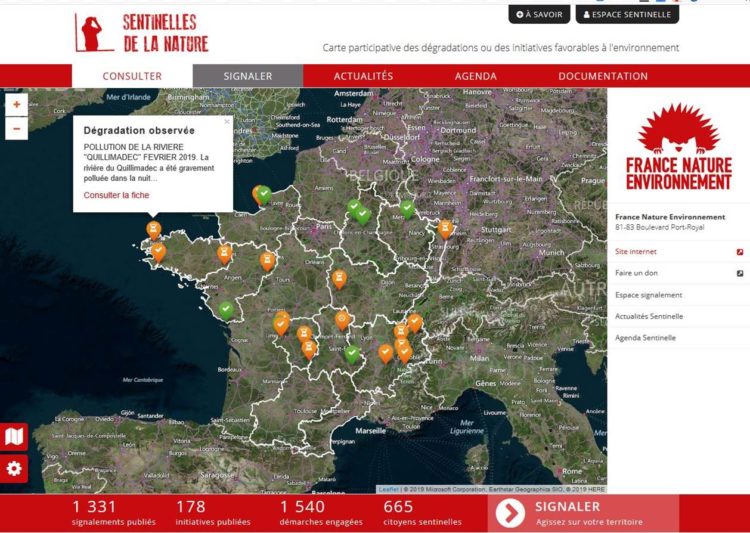Switch to the Consulter tab
750x533 pixels.
click(x=132, y=76)
